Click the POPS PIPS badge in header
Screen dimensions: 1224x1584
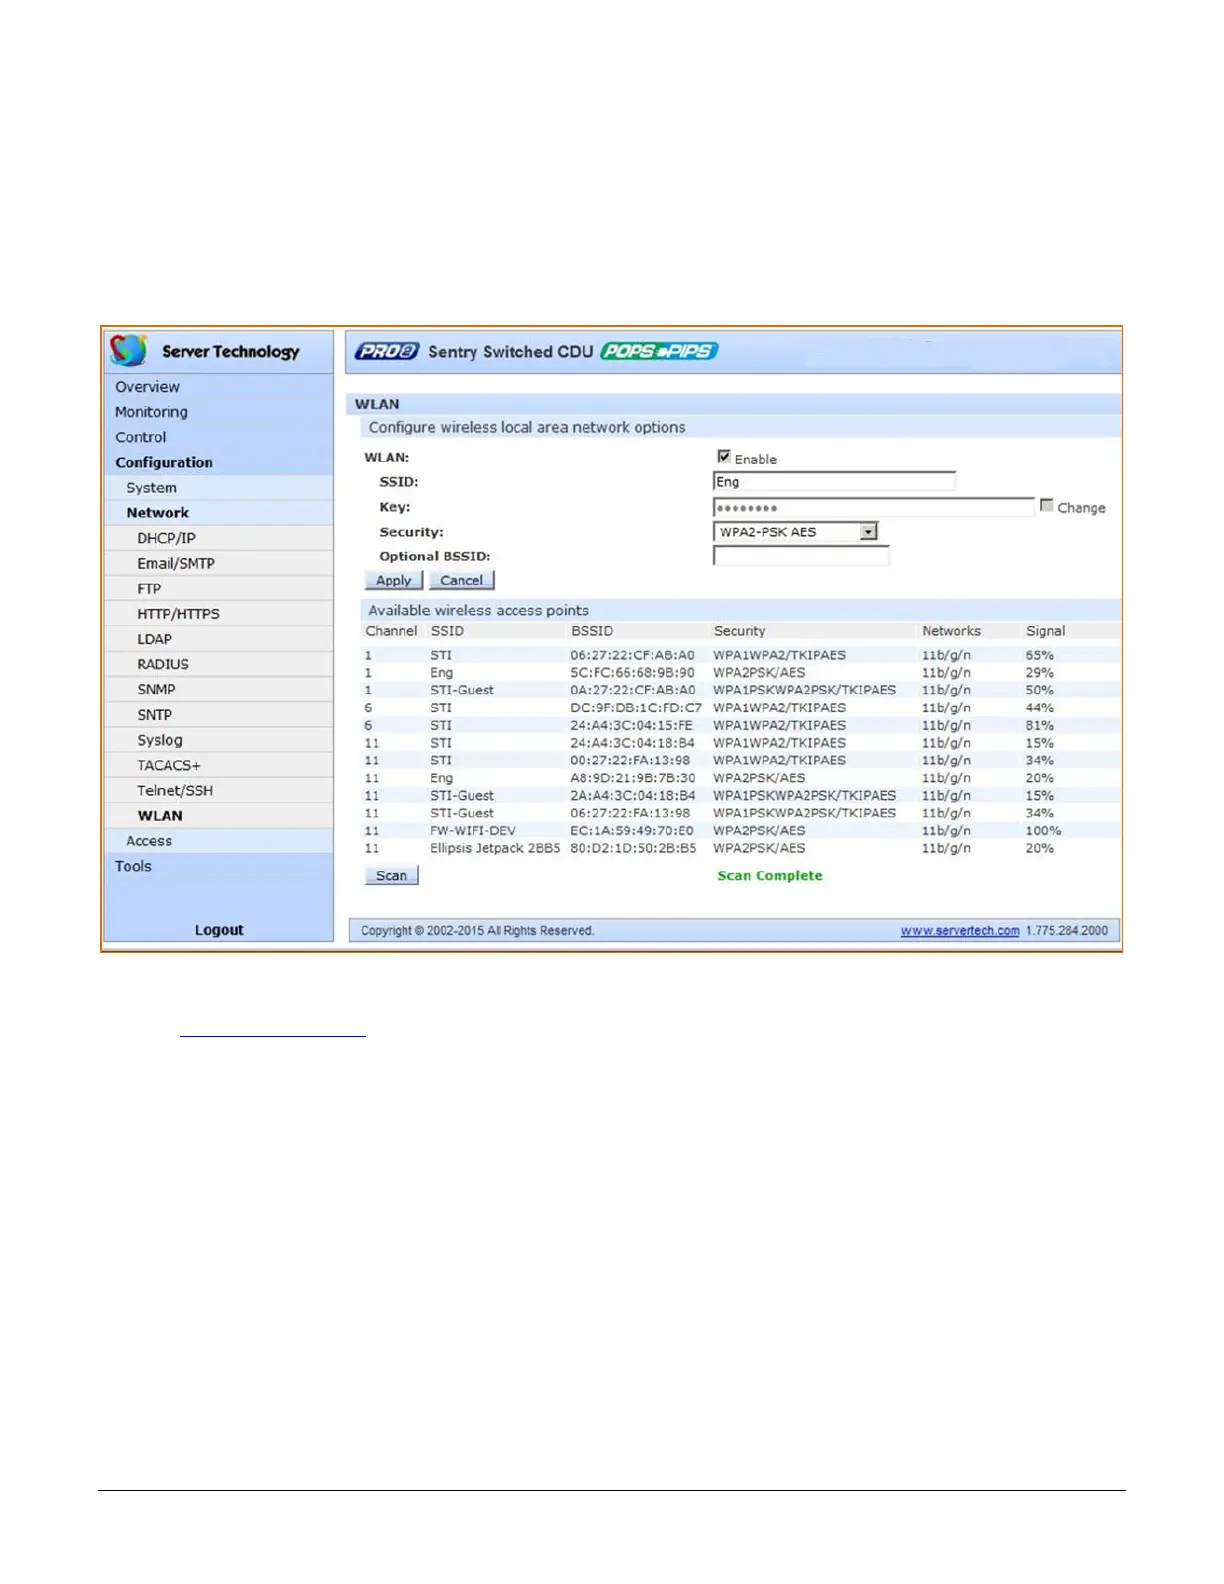(659, 351)
